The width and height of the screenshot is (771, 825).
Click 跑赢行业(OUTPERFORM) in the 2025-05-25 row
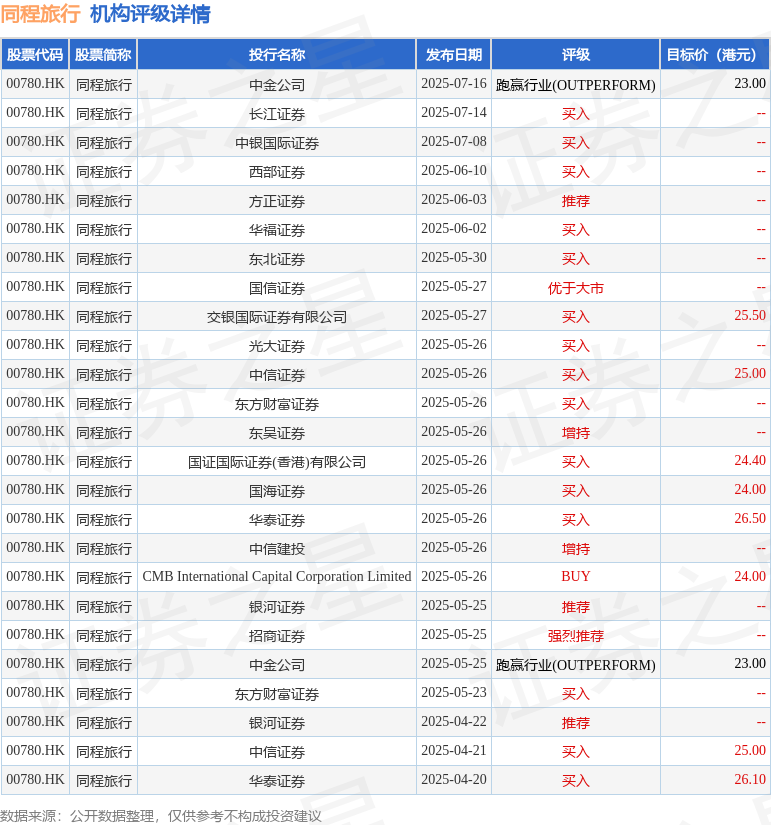[576, 665]
